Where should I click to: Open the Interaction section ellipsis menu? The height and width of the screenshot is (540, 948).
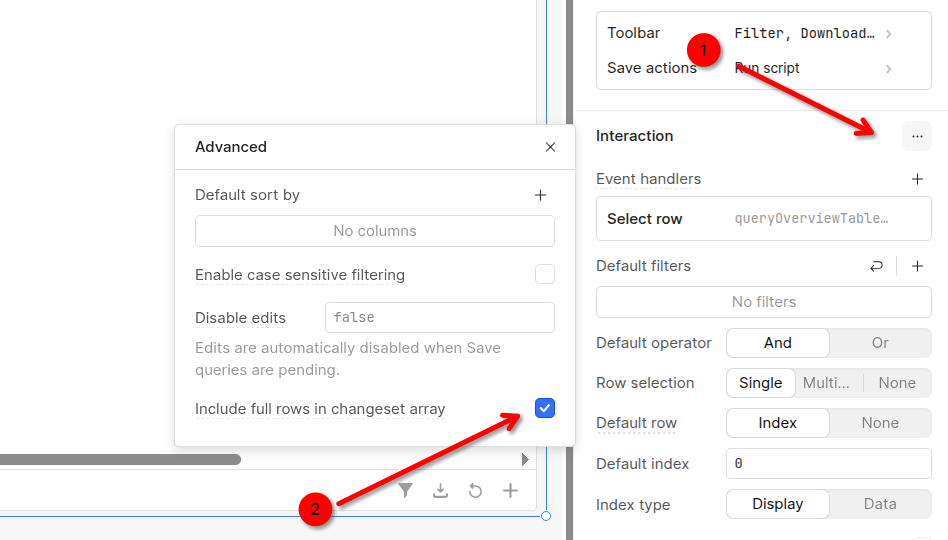tap(917, 136)
